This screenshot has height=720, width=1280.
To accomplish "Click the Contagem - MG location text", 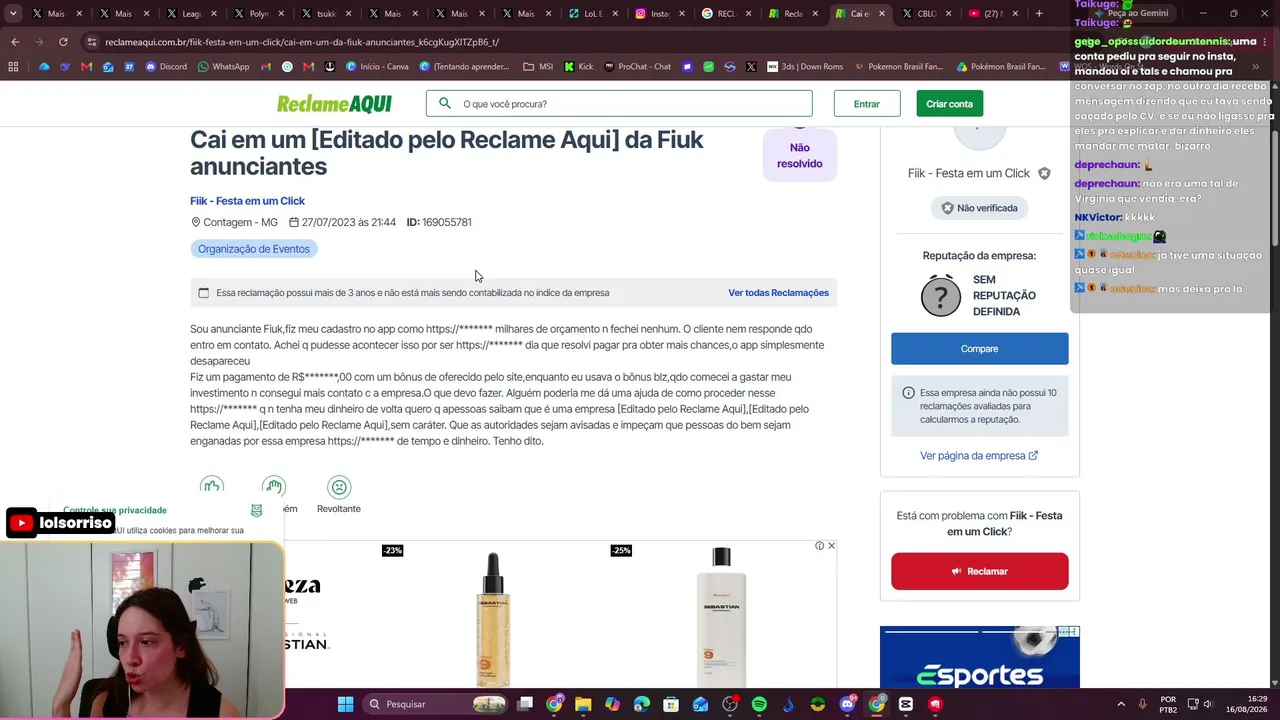I will (234, 222).
